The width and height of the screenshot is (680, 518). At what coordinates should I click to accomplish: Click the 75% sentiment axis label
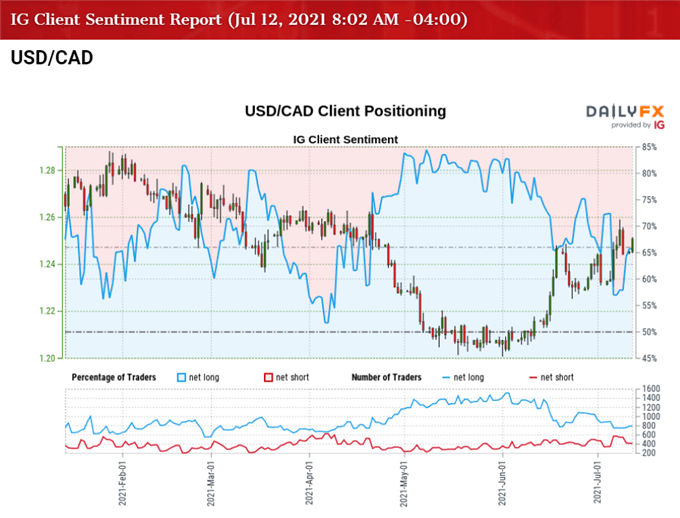(x=649, y=200)
